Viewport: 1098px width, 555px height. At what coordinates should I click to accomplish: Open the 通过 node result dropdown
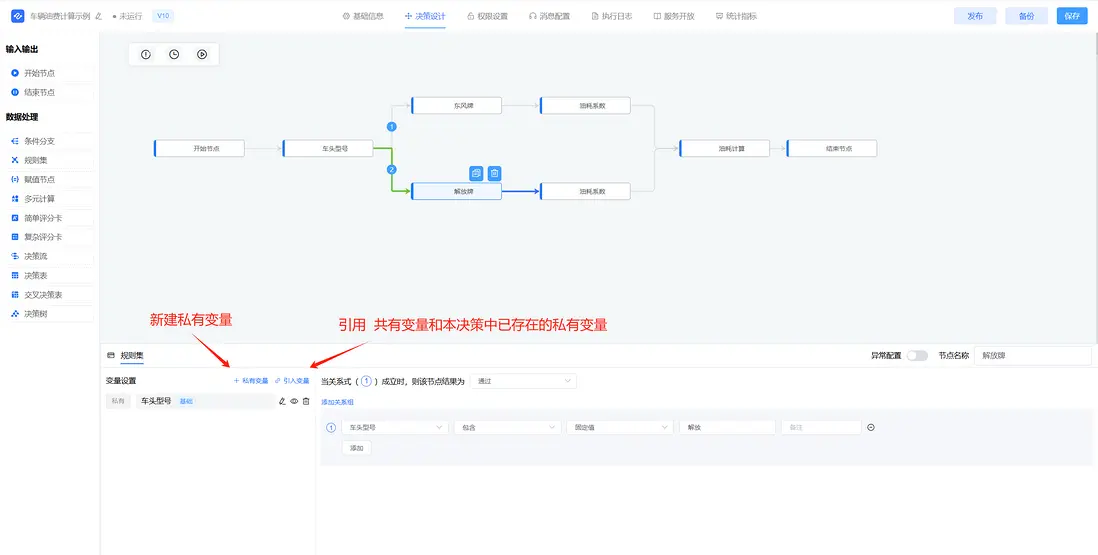pos(523,381)
